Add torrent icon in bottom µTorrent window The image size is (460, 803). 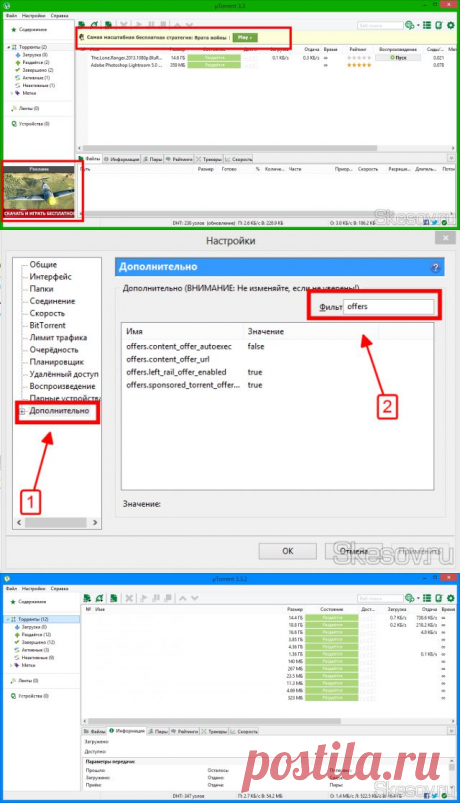[87, 598]
